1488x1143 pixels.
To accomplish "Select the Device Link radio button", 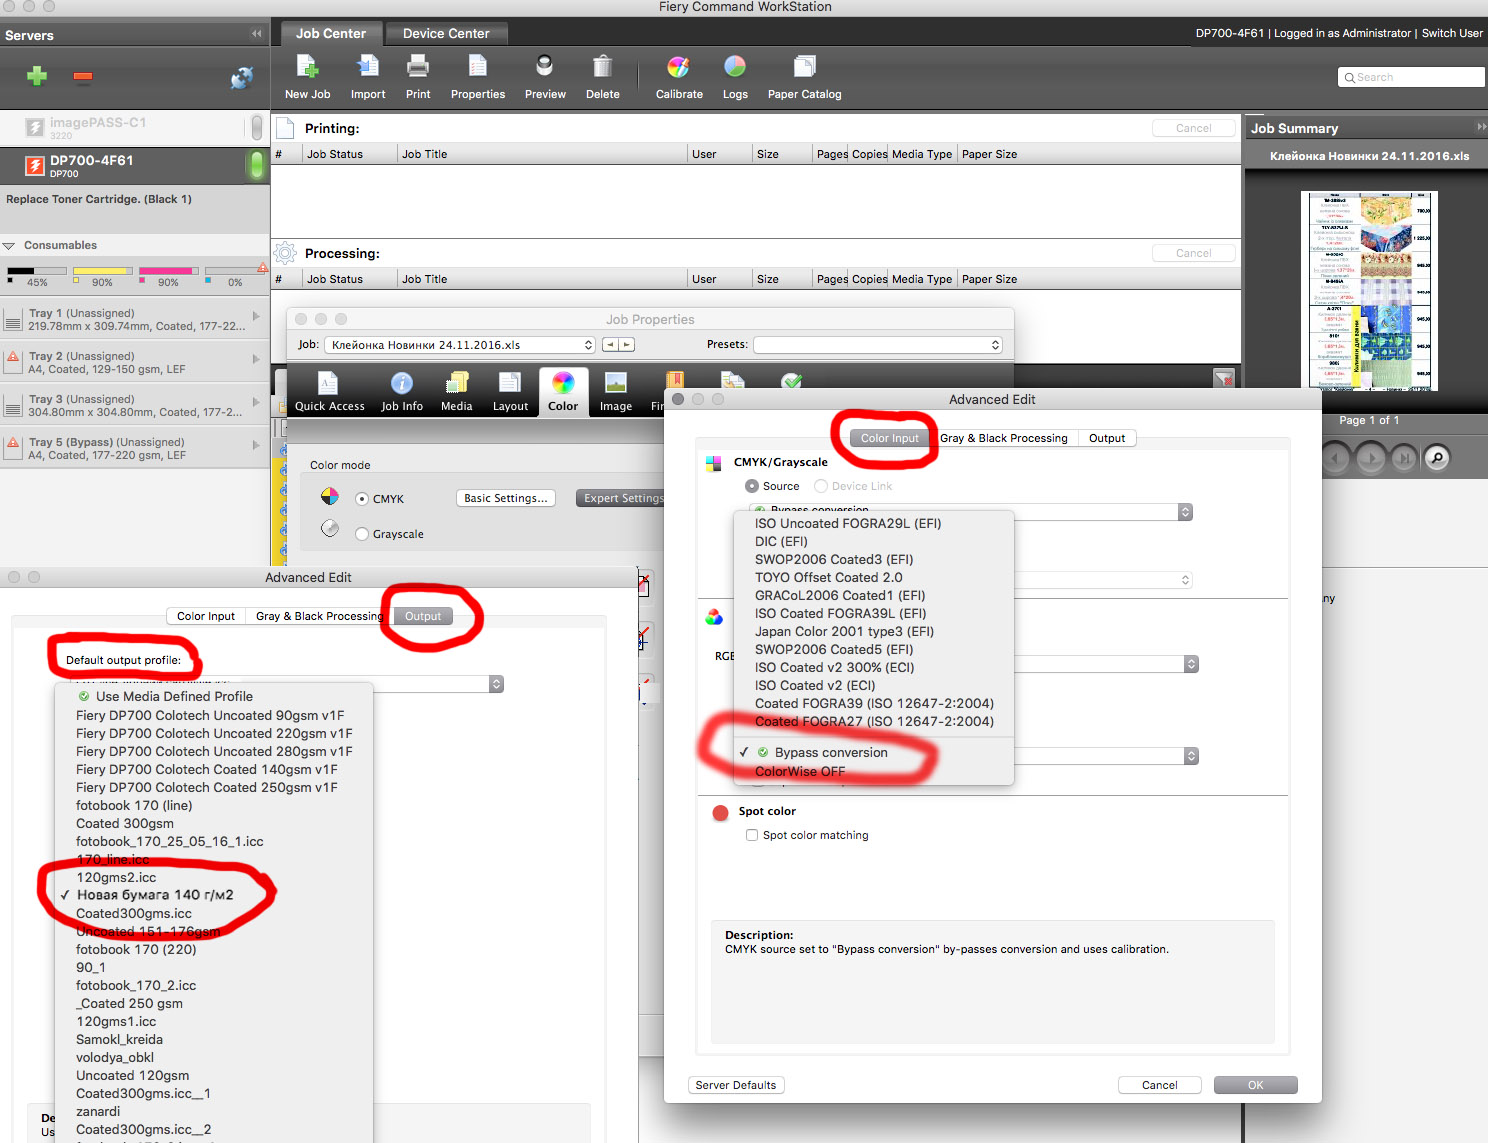I will coord(821,486).
